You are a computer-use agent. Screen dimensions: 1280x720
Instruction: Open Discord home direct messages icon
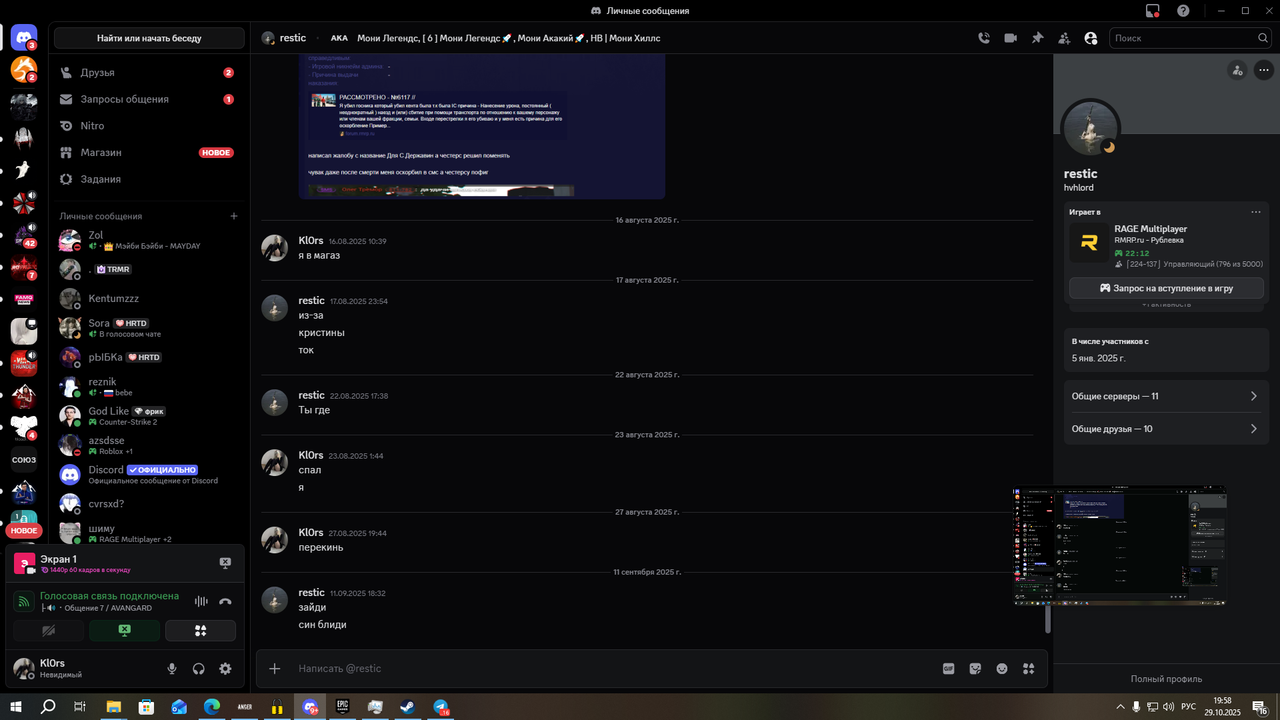tap(24, 38)
